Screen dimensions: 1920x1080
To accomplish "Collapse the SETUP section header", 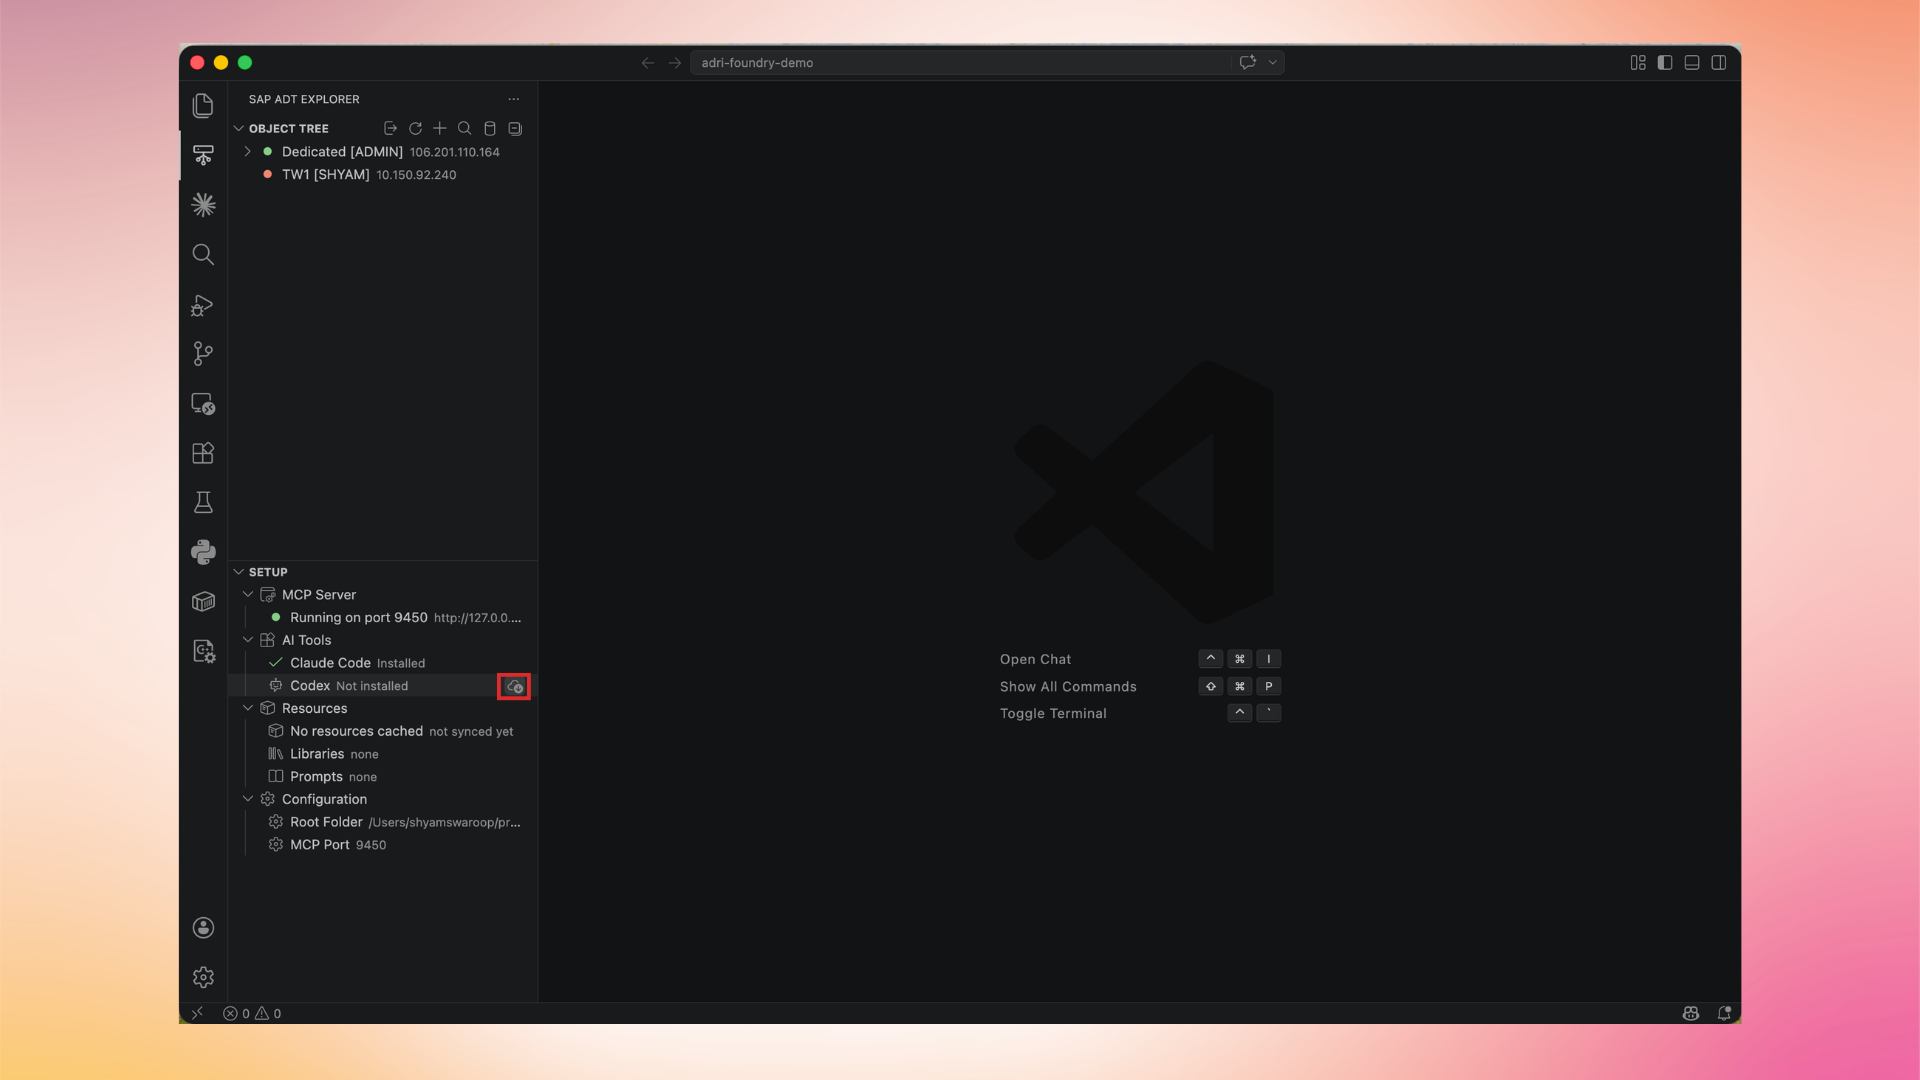I will [239, 571].
